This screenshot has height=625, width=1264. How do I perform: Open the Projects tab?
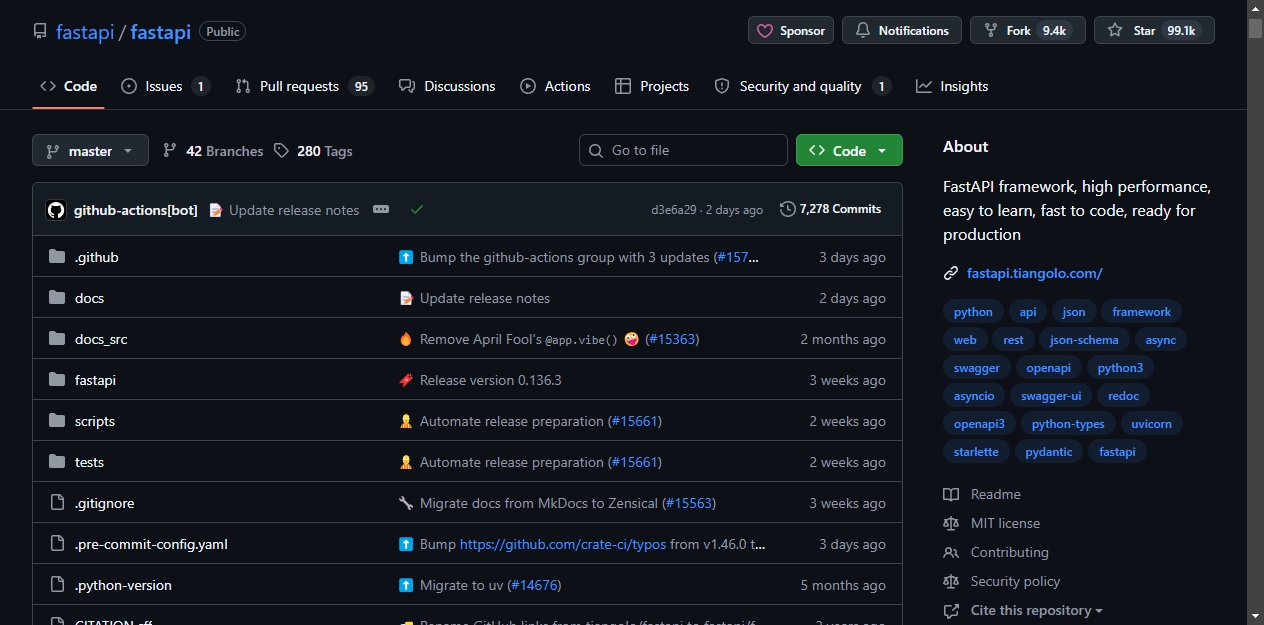[x=652, y=86]
